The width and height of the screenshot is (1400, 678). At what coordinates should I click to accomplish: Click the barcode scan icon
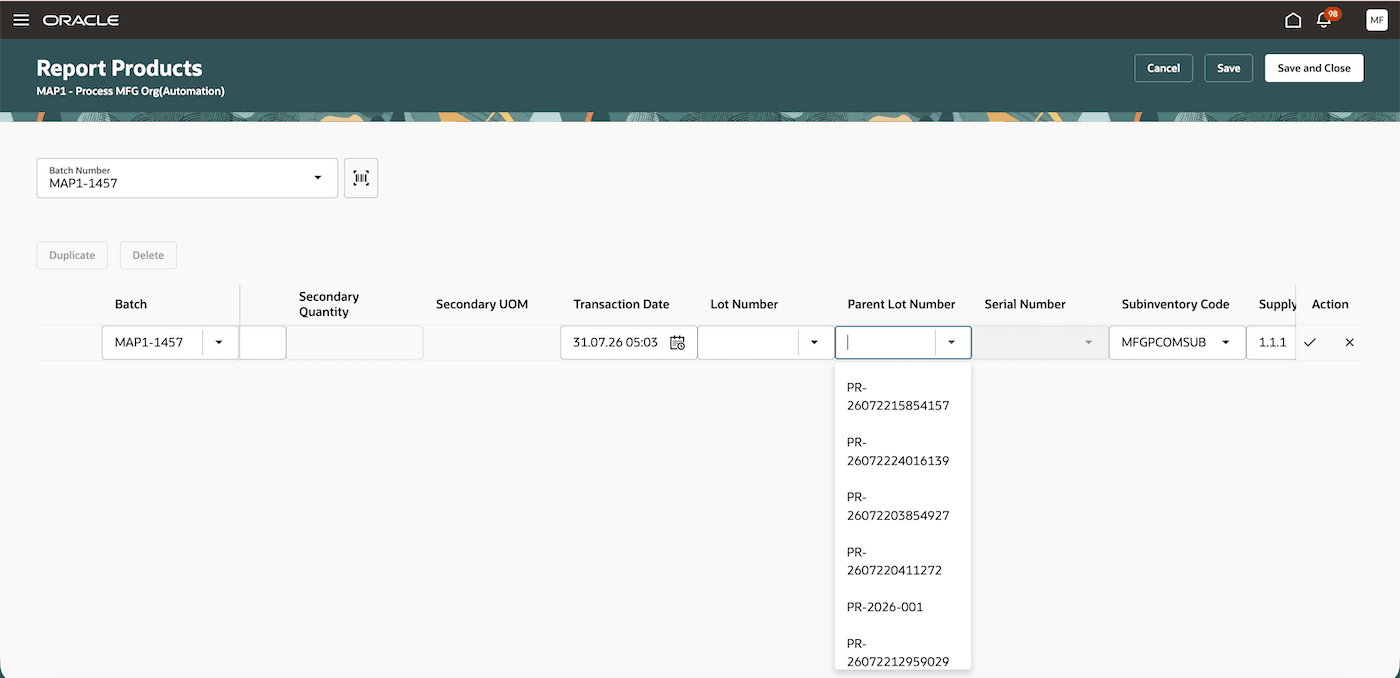coord(361,178)
